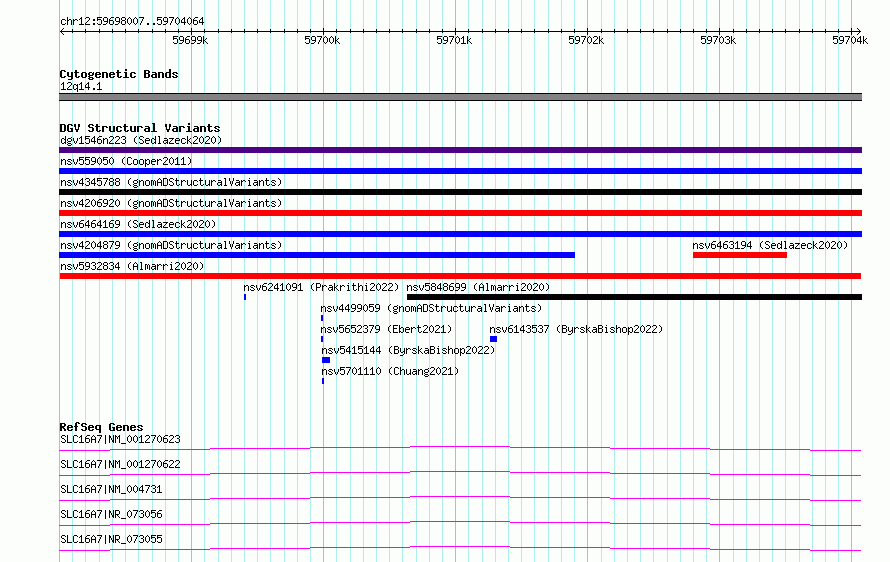Open the nsv6464169 (Sedlazeck2020) label

click(x=138, y=224)
